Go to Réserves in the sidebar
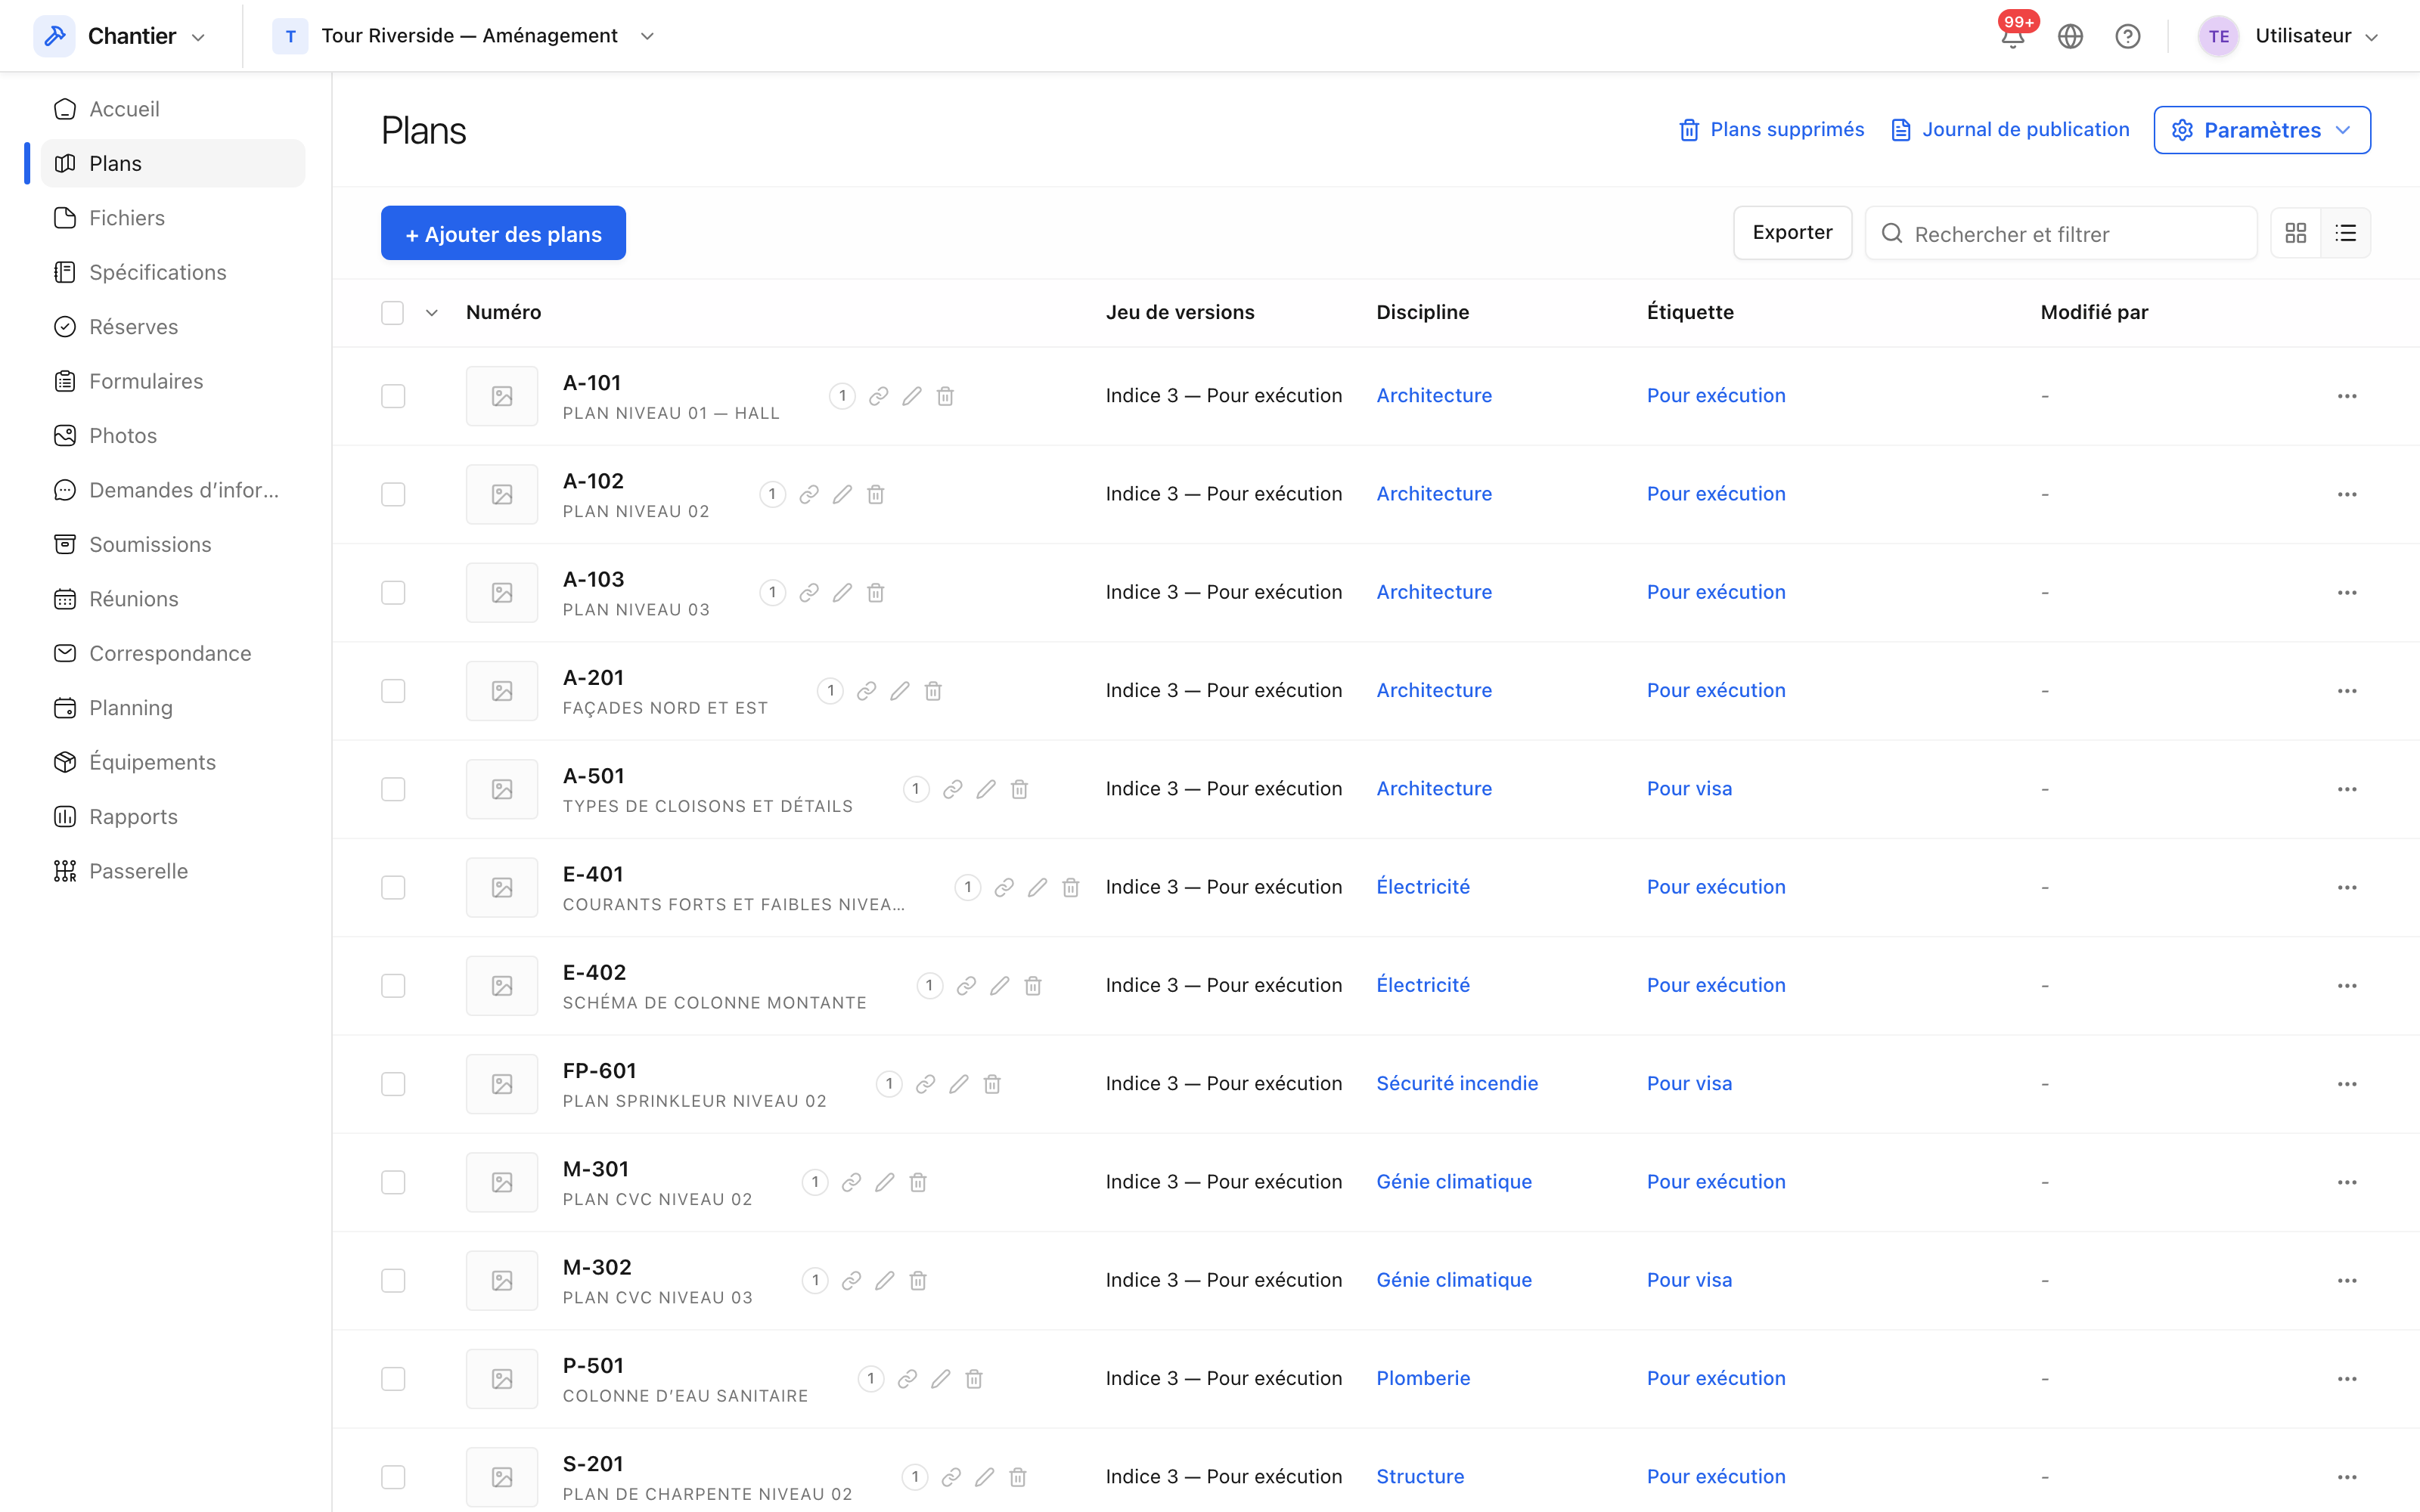This screenshot has height=1512, width=2420. tap(172, 327)
